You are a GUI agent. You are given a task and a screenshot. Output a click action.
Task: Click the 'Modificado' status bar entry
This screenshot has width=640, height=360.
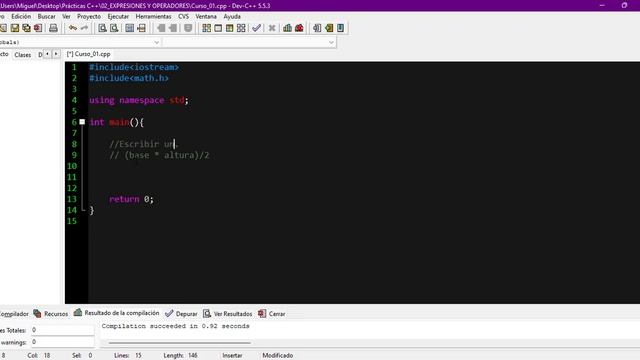pyautogui.click(x=278, y=356)
